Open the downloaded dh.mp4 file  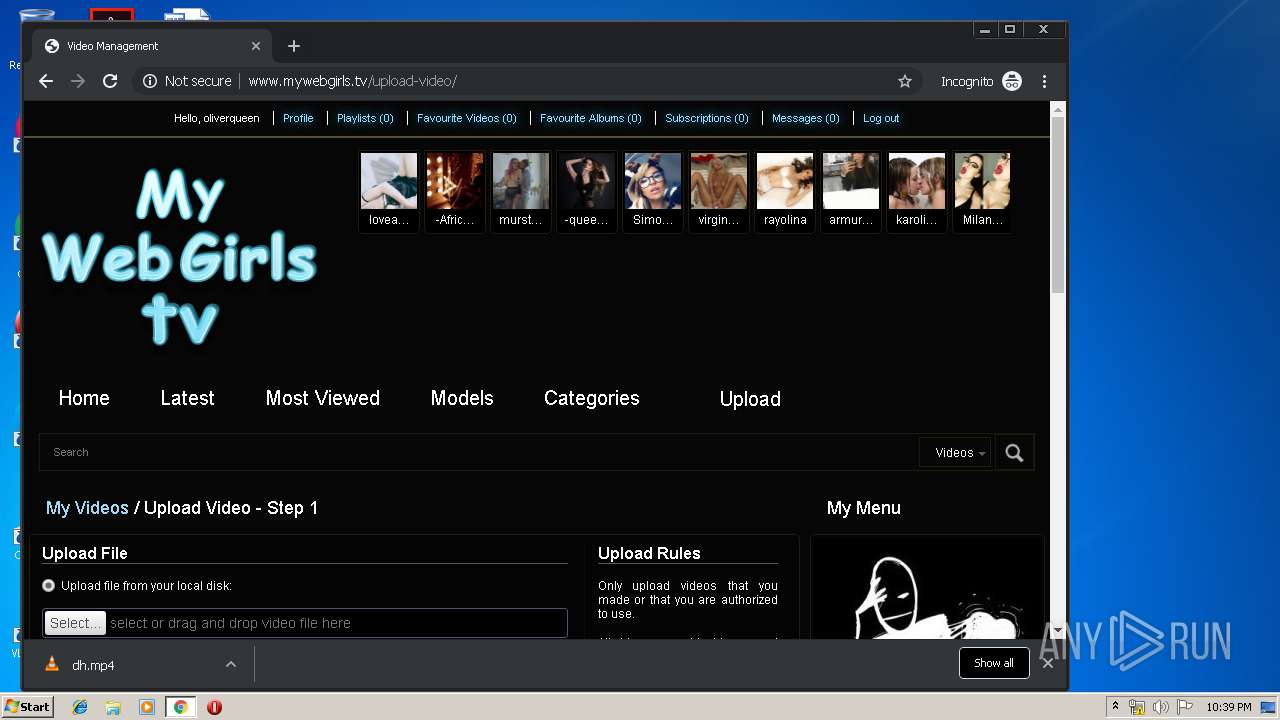93,665
